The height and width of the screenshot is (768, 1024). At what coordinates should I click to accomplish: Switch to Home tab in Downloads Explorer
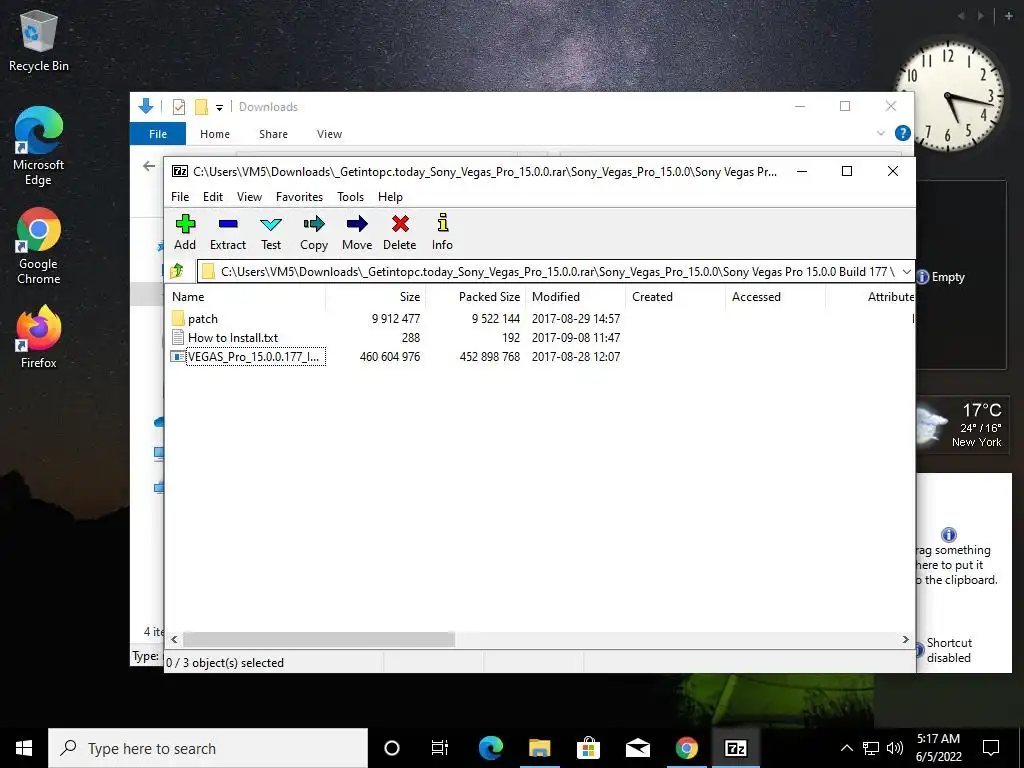click(x=215, y=134)
